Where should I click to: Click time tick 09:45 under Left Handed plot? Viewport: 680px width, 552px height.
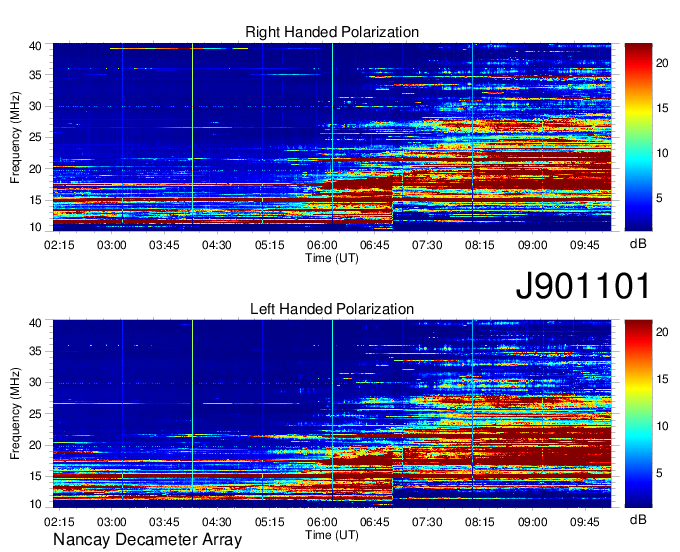(x=585, y=522)
